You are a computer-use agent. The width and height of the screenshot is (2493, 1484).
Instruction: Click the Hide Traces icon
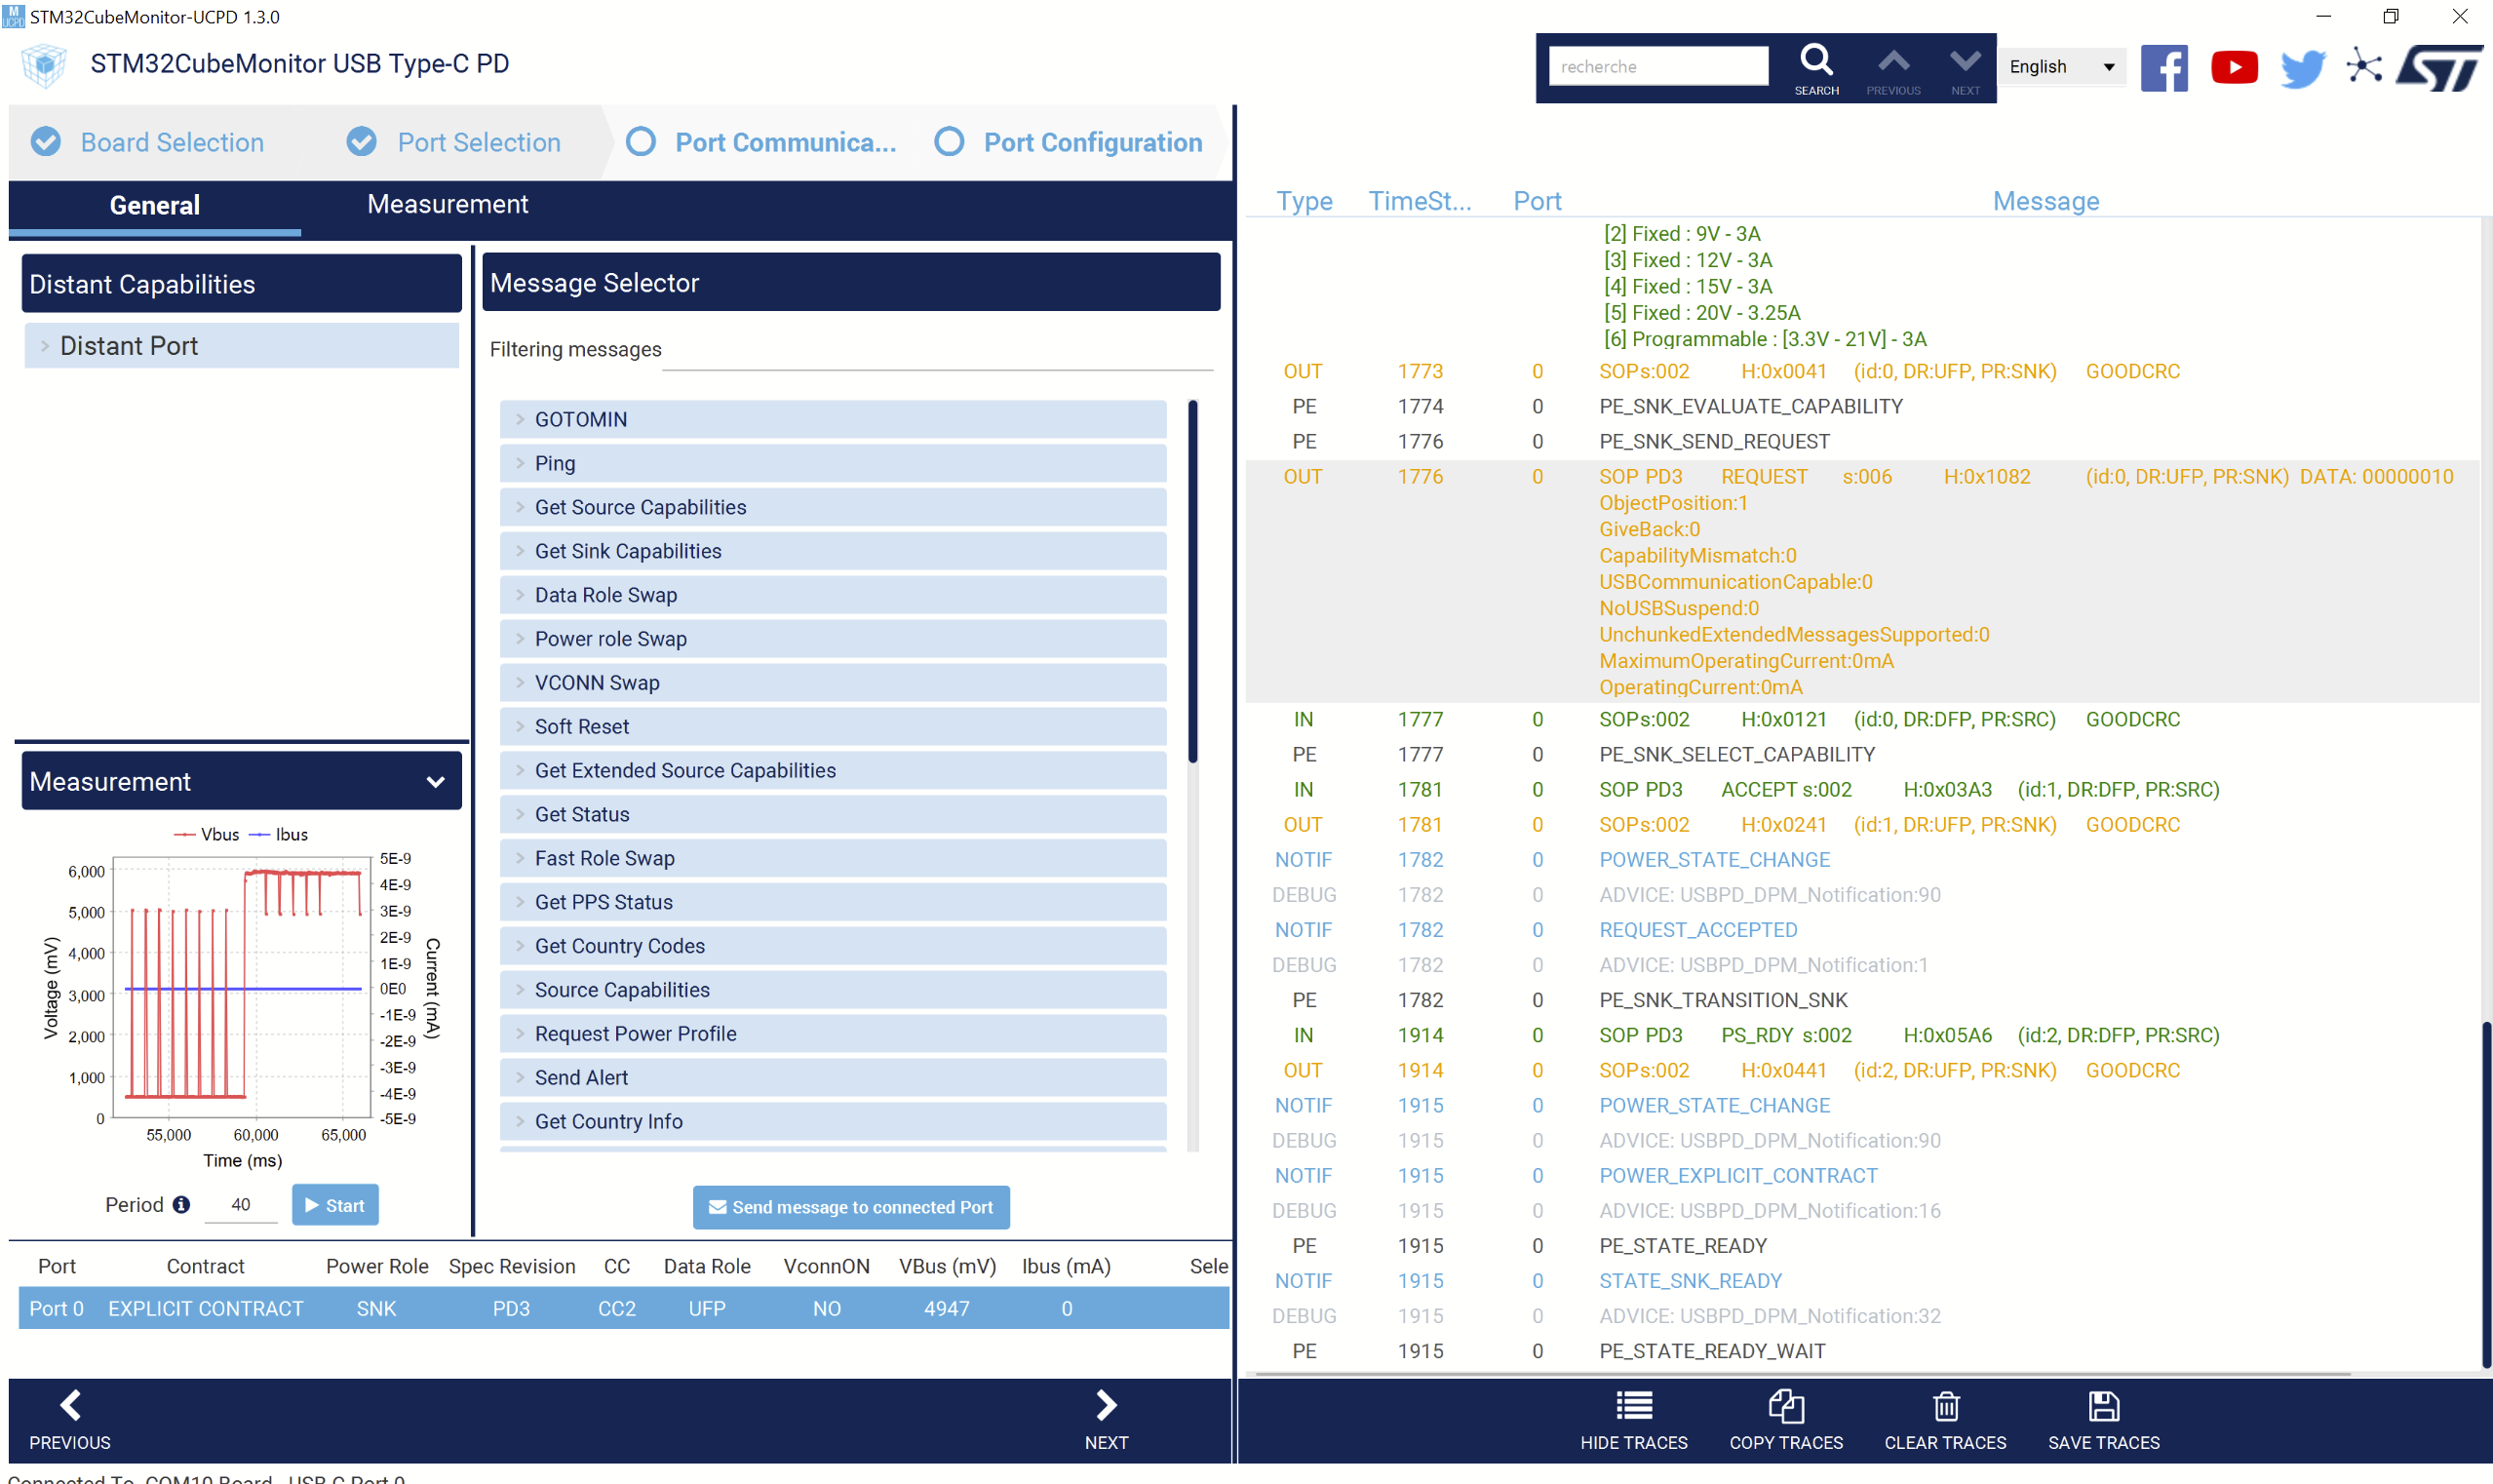[x=1633, y=1406]
